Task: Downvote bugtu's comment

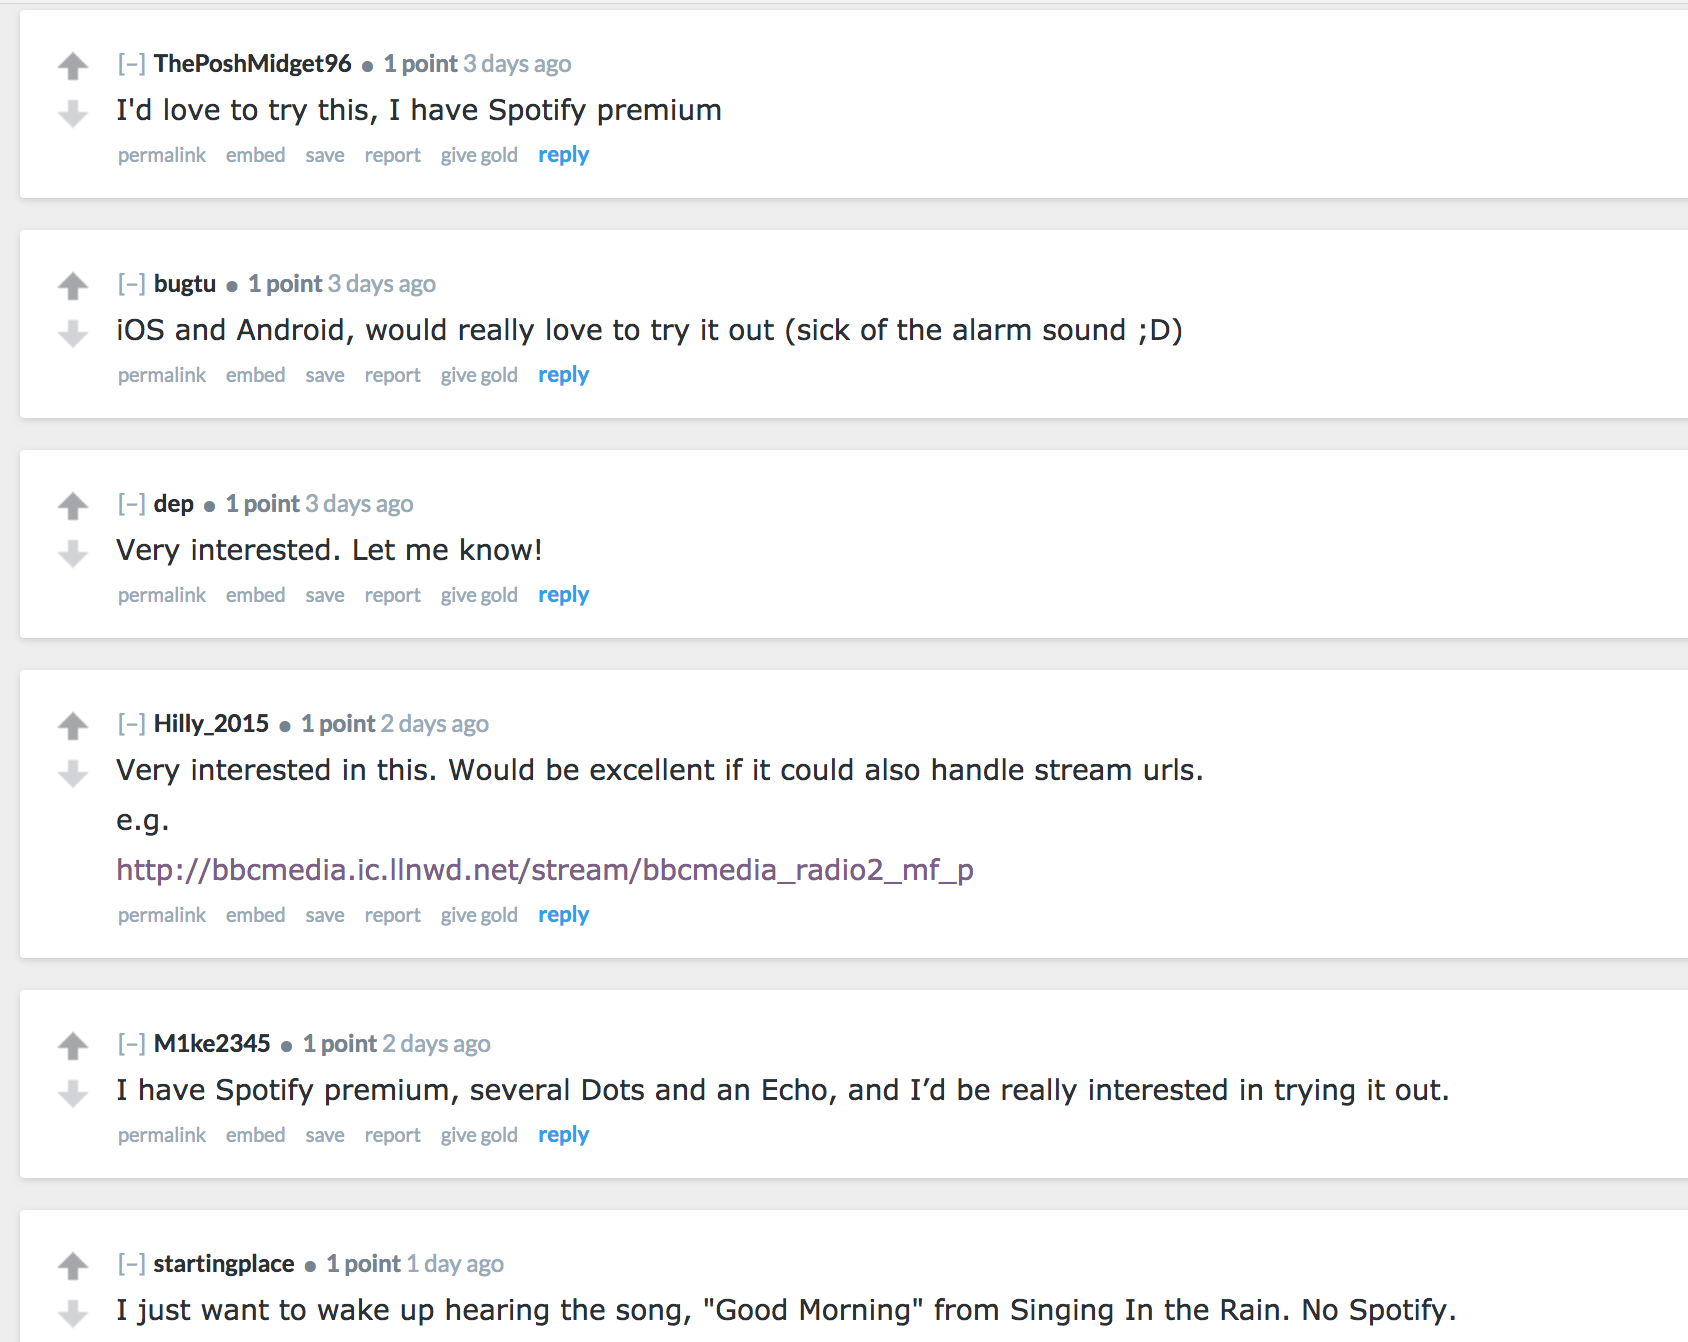Action: coord(73,333)
